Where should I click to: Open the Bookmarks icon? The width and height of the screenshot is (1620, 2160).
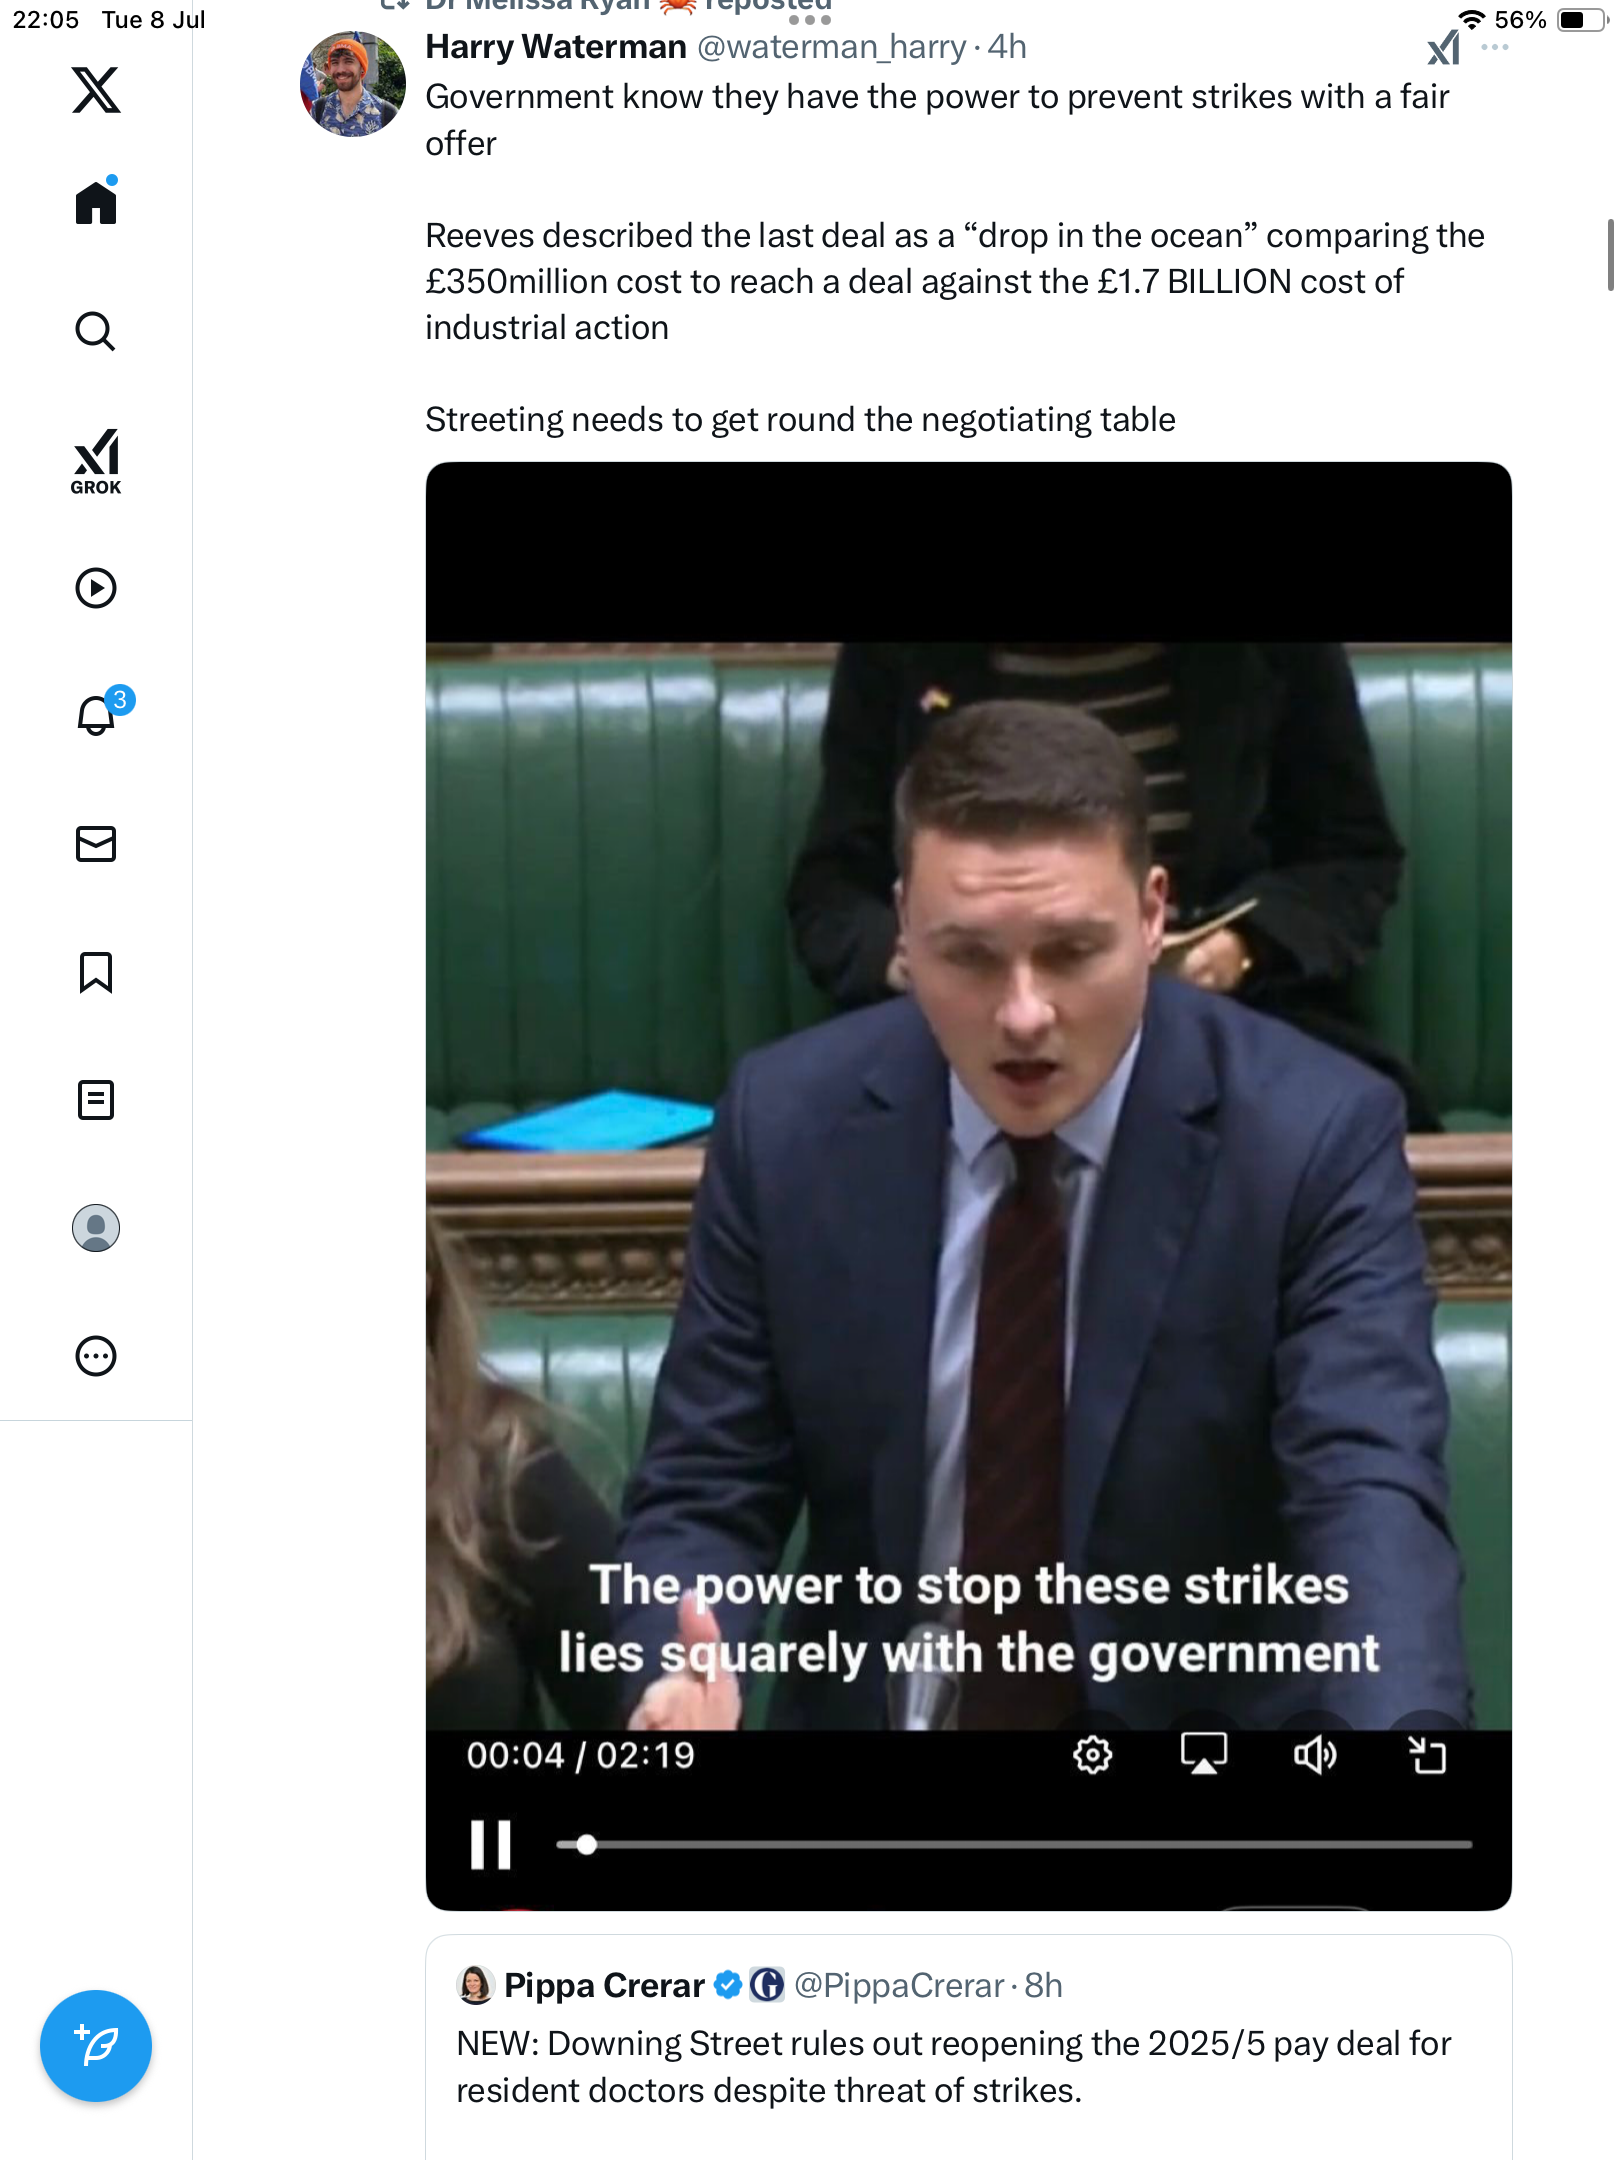coord(96,972)
